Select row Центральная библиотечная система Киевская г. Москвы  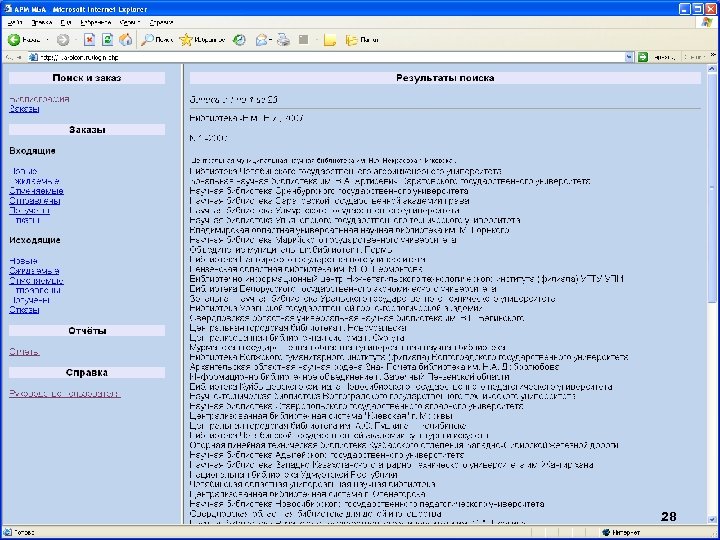(x=321, y=416)
